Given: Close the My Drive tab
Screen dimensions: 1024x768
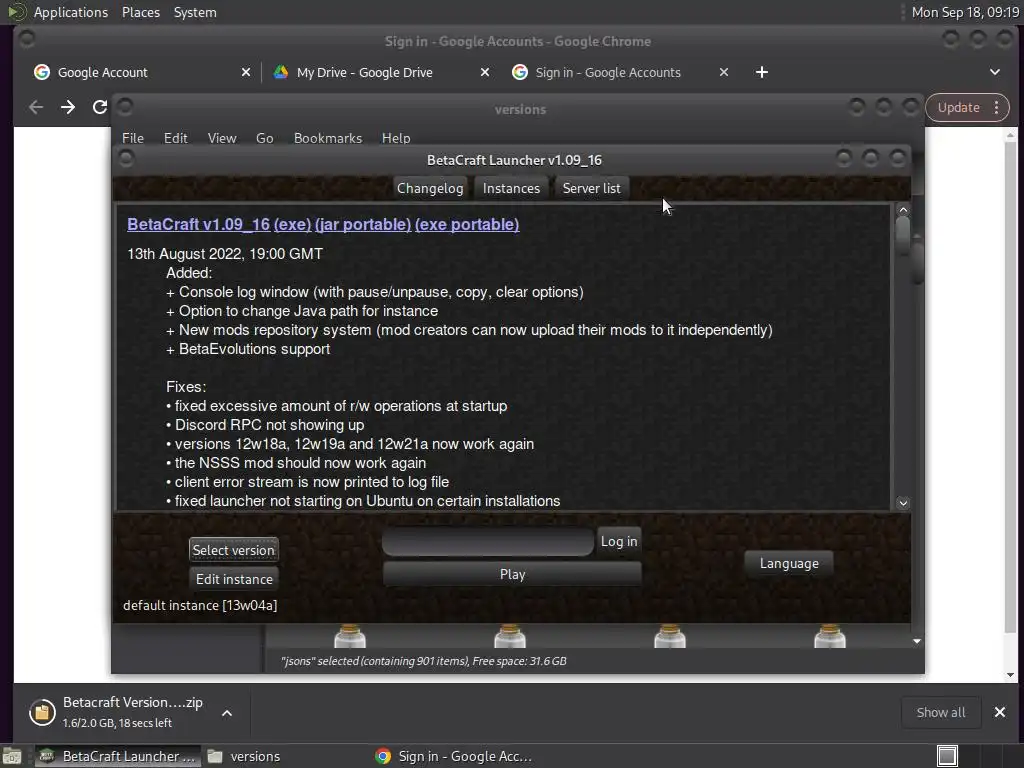Looking at the screenshot, I should (485, 72).
